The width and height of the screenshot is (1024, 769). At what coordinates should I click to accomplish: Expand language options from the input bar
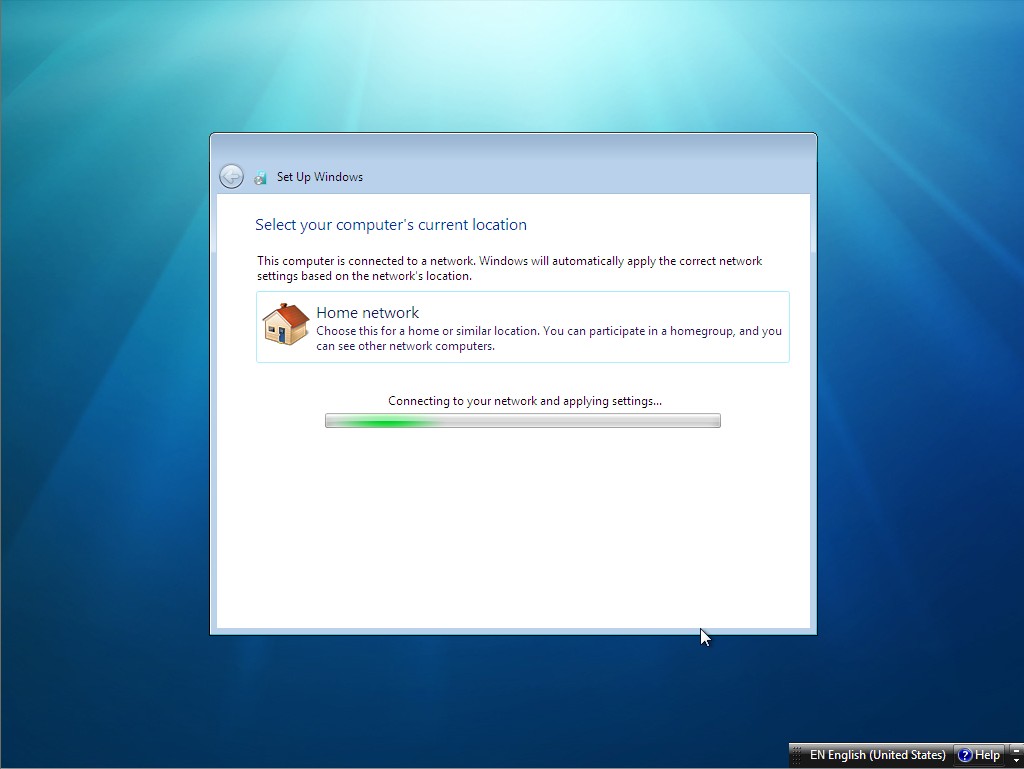click(x=1017, y=760)
